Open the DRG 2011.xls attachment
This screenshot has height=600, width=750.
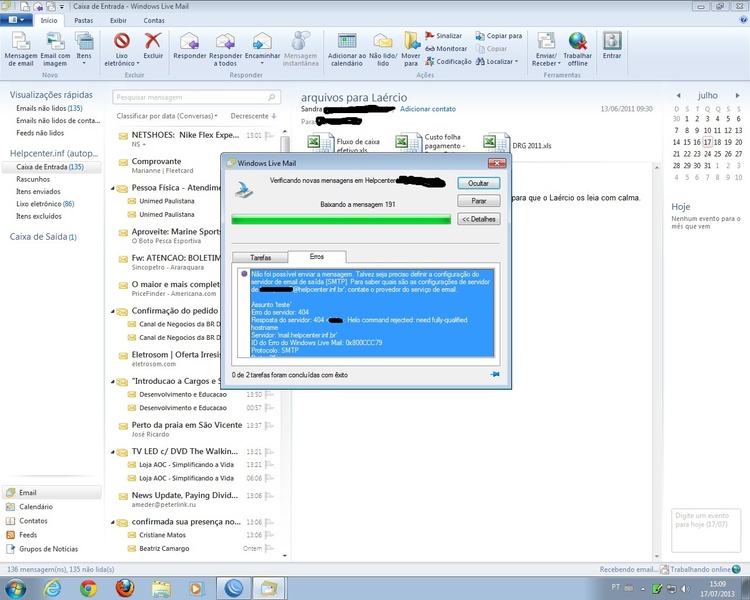point(518,143)
